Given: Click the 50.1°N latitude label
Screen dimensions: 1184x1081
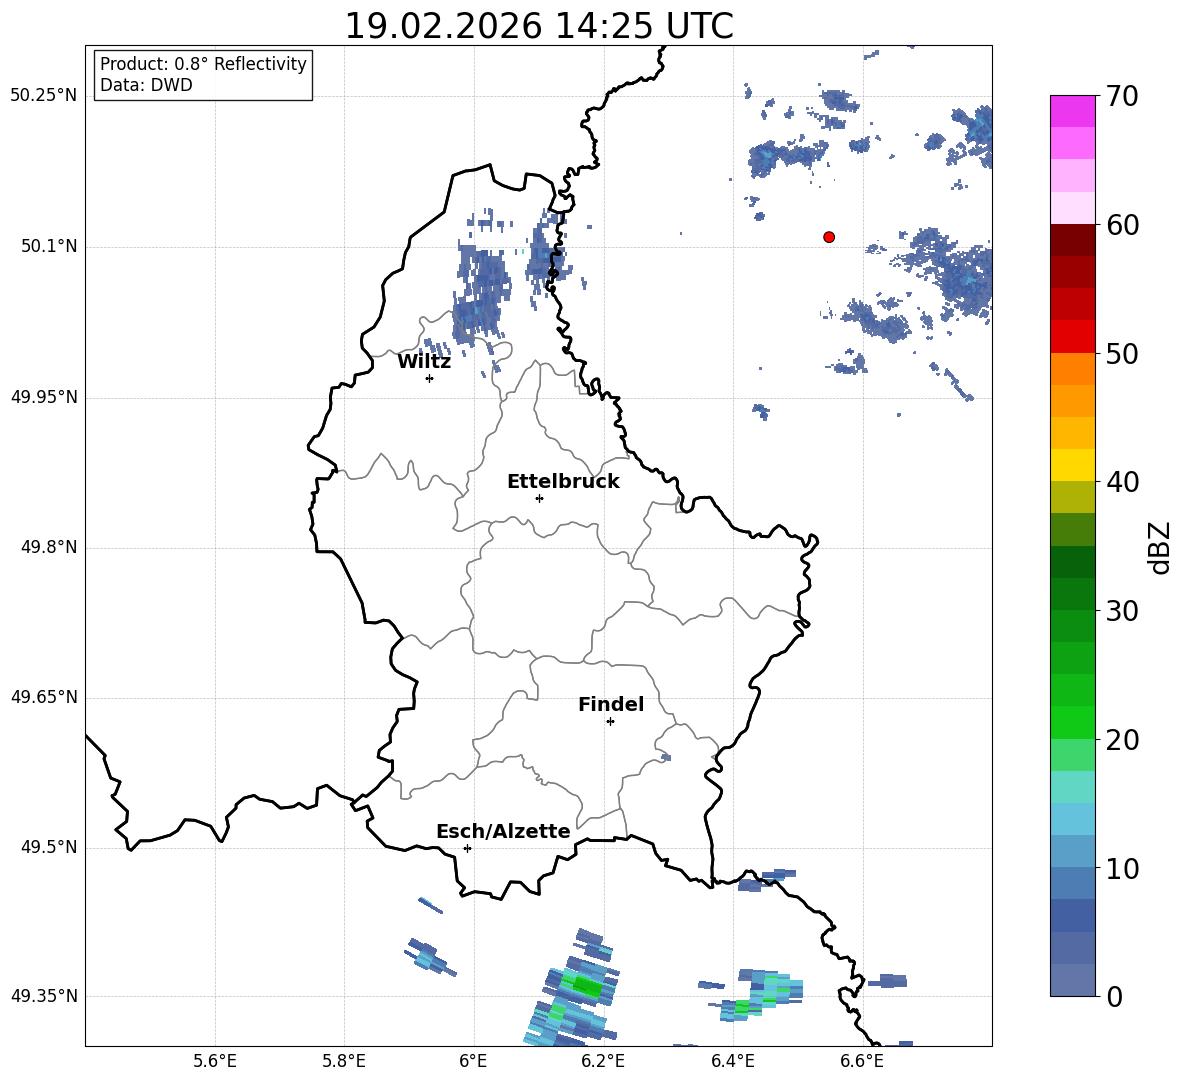Looking at the screenshot, I should click(49, 247).
